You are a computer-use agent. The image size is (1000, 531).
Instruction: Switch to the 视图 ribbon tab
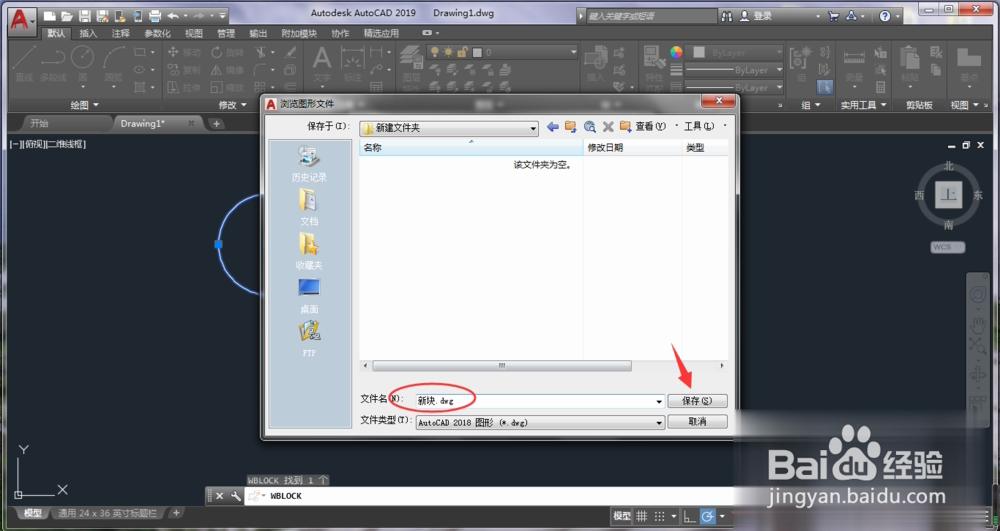pyautogui.click(x=193, y=33)
